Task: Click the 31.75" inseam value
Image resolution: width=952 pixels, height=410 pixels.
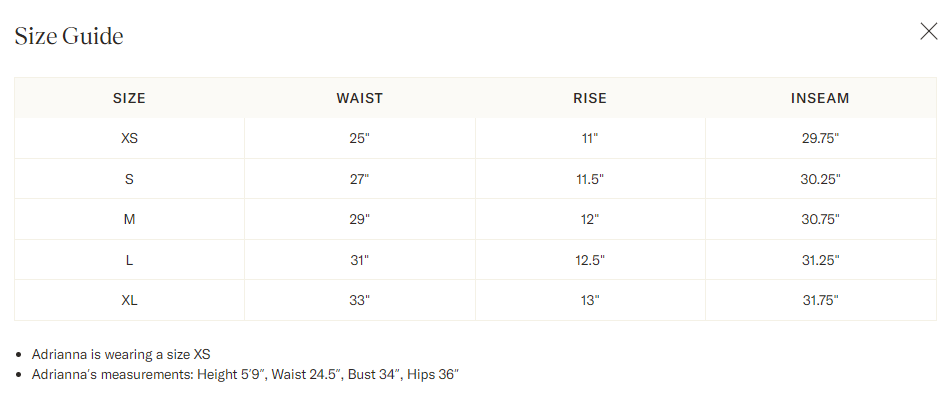Action: [x=820, y=300]
